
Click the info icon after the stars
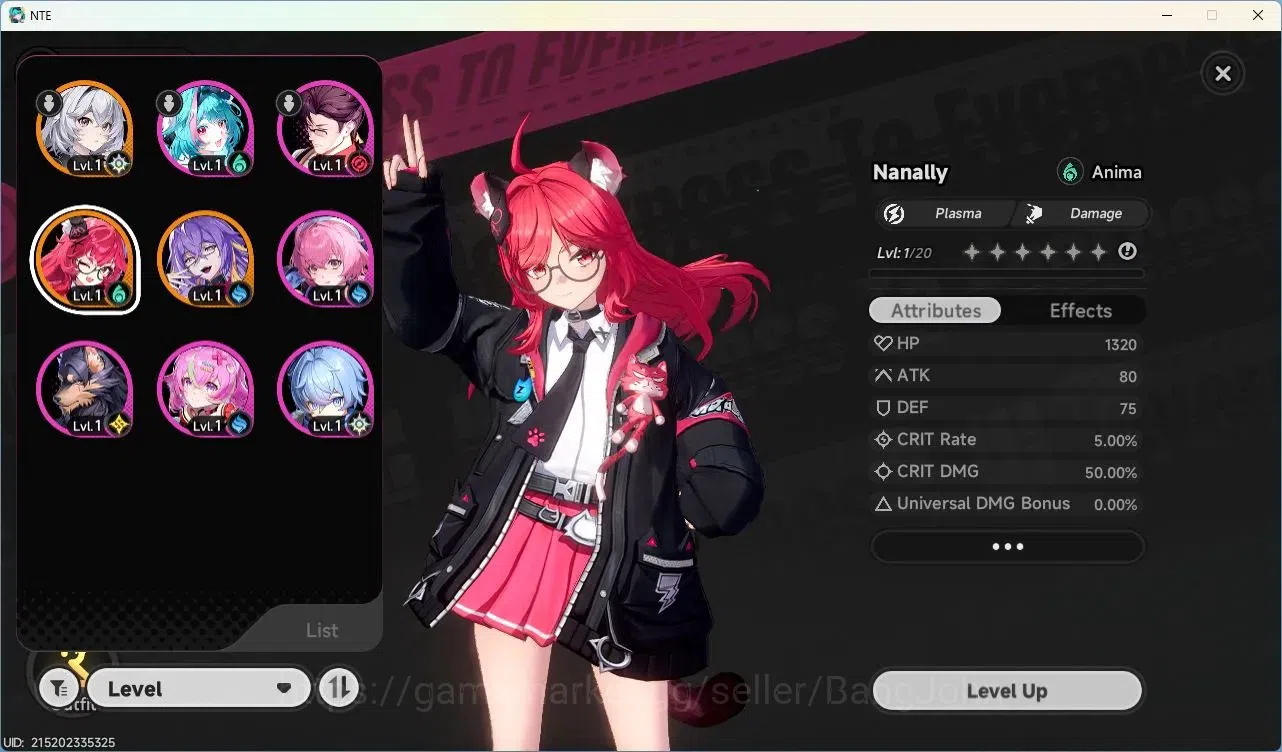click(x=1127, y=252)
